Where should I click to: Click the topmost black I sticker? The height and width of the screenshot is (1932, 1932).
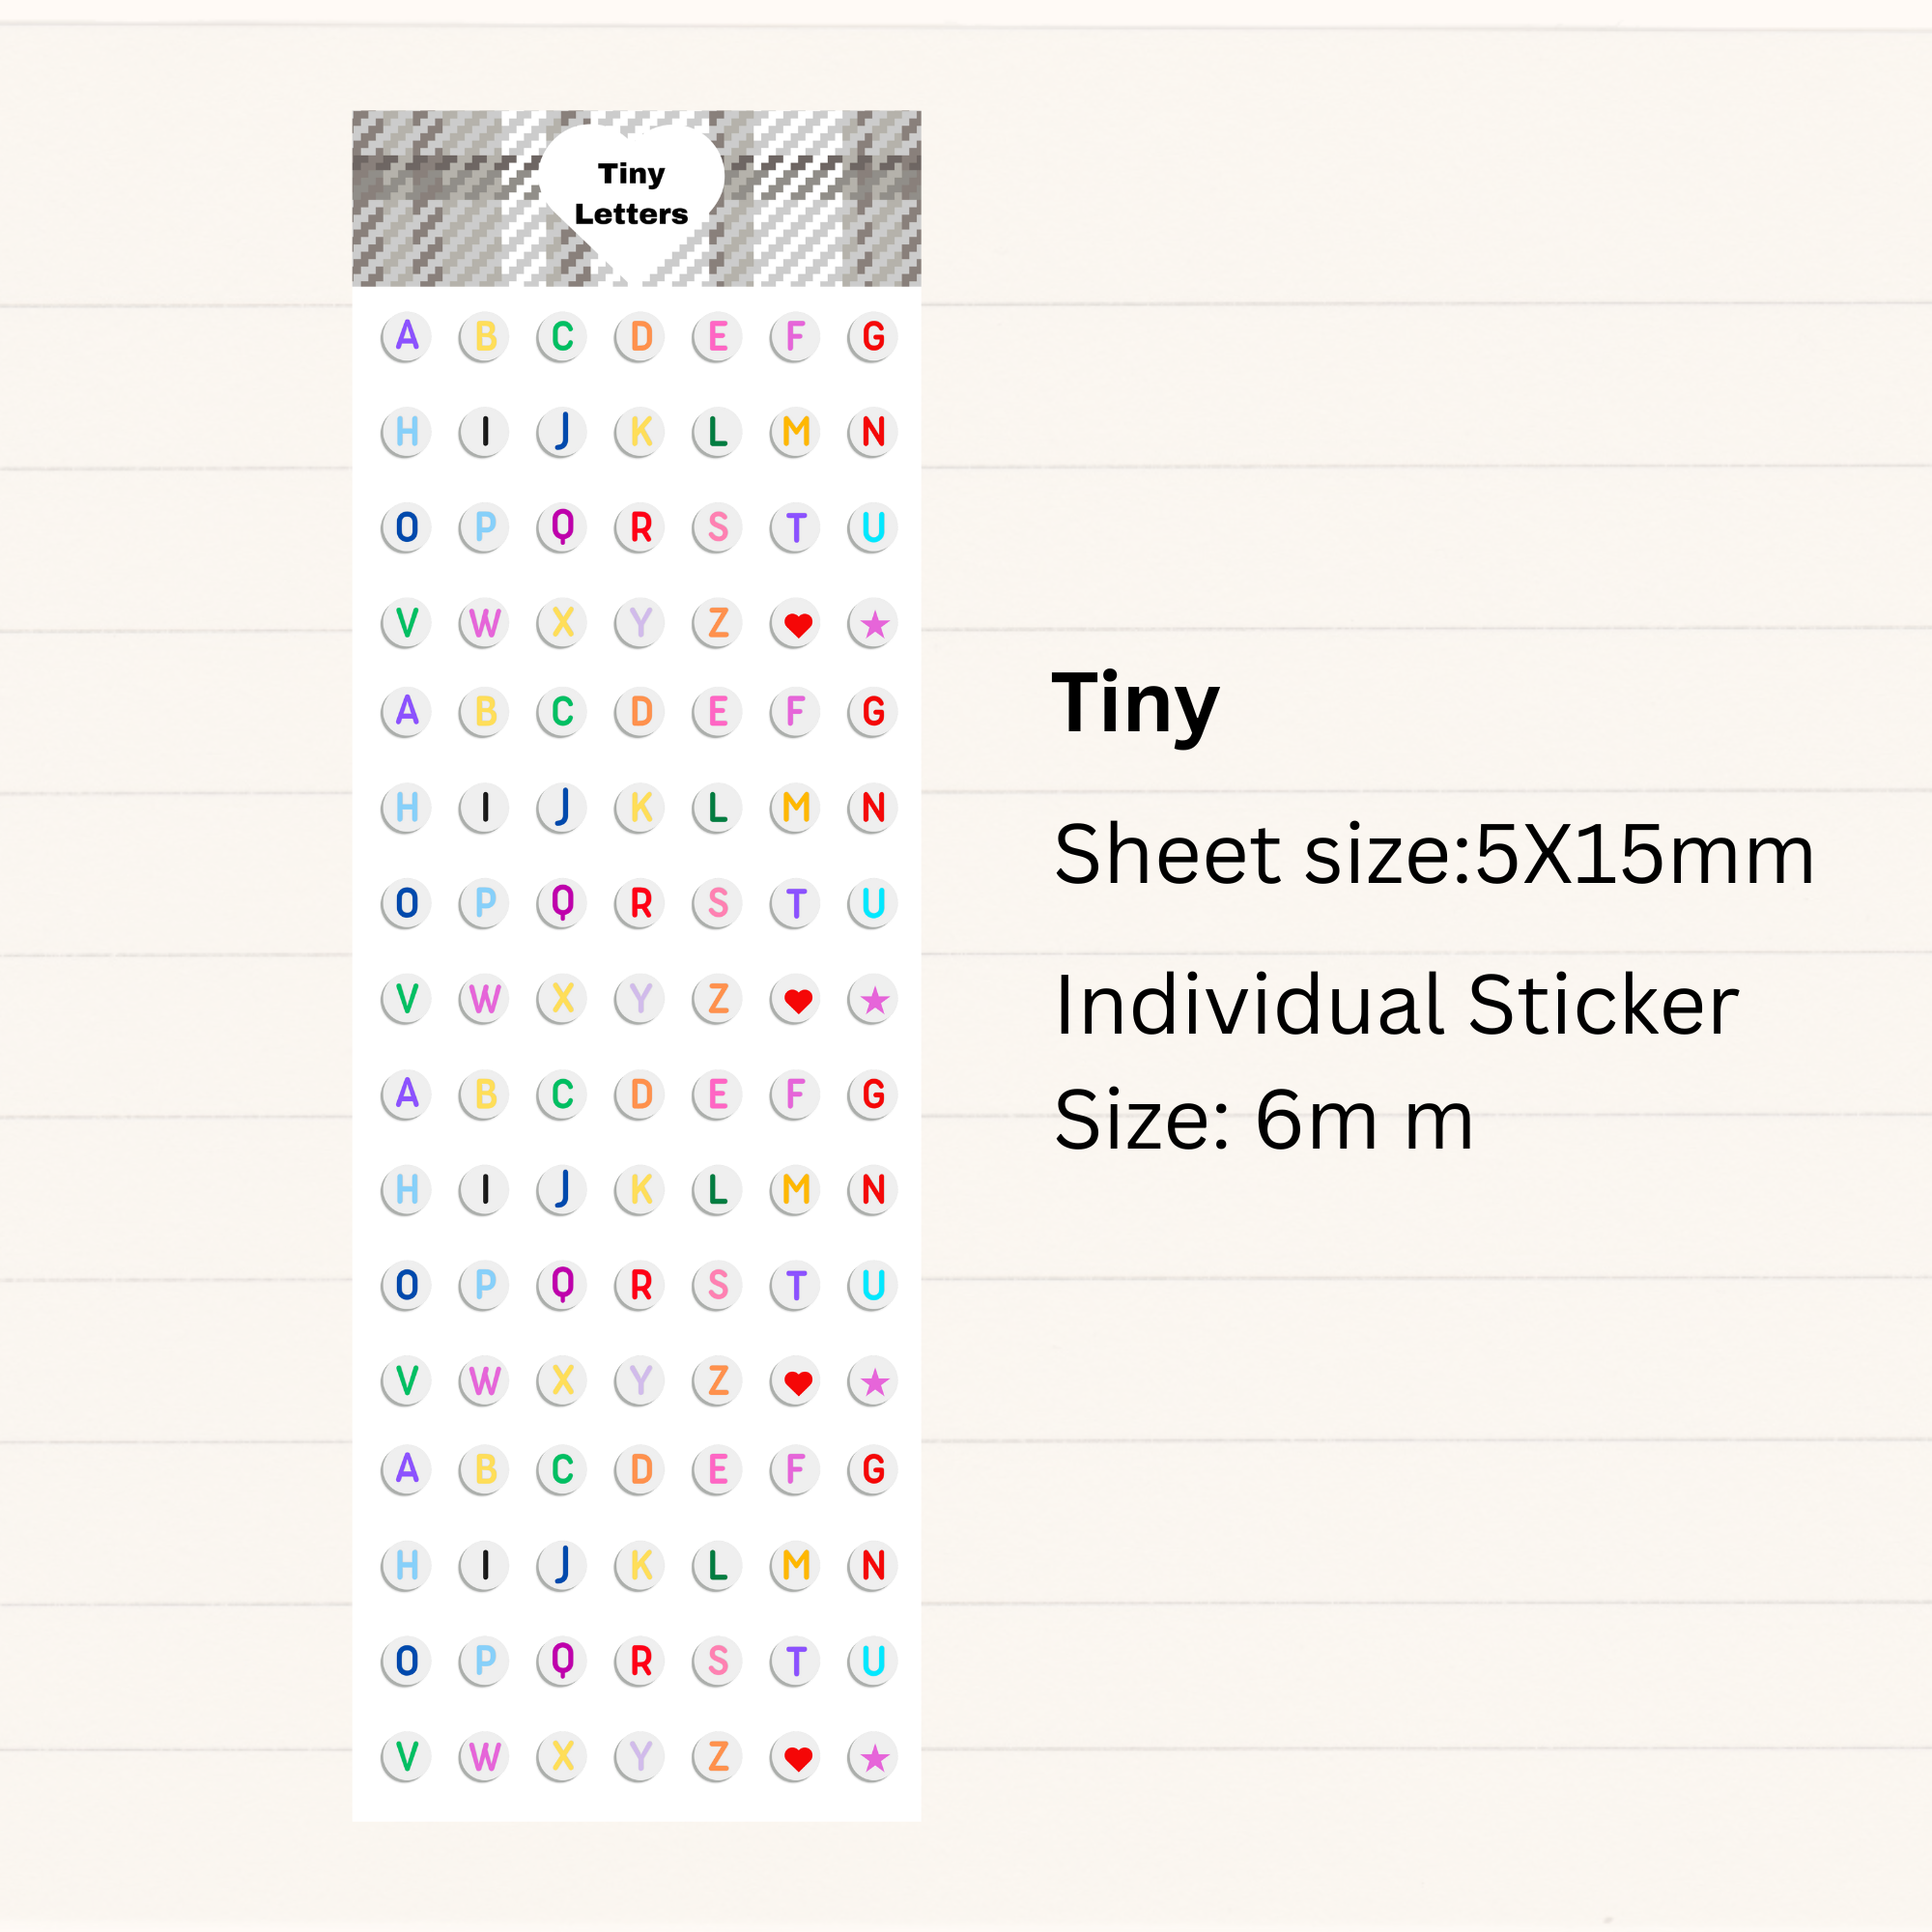click(x=485, y=432)
